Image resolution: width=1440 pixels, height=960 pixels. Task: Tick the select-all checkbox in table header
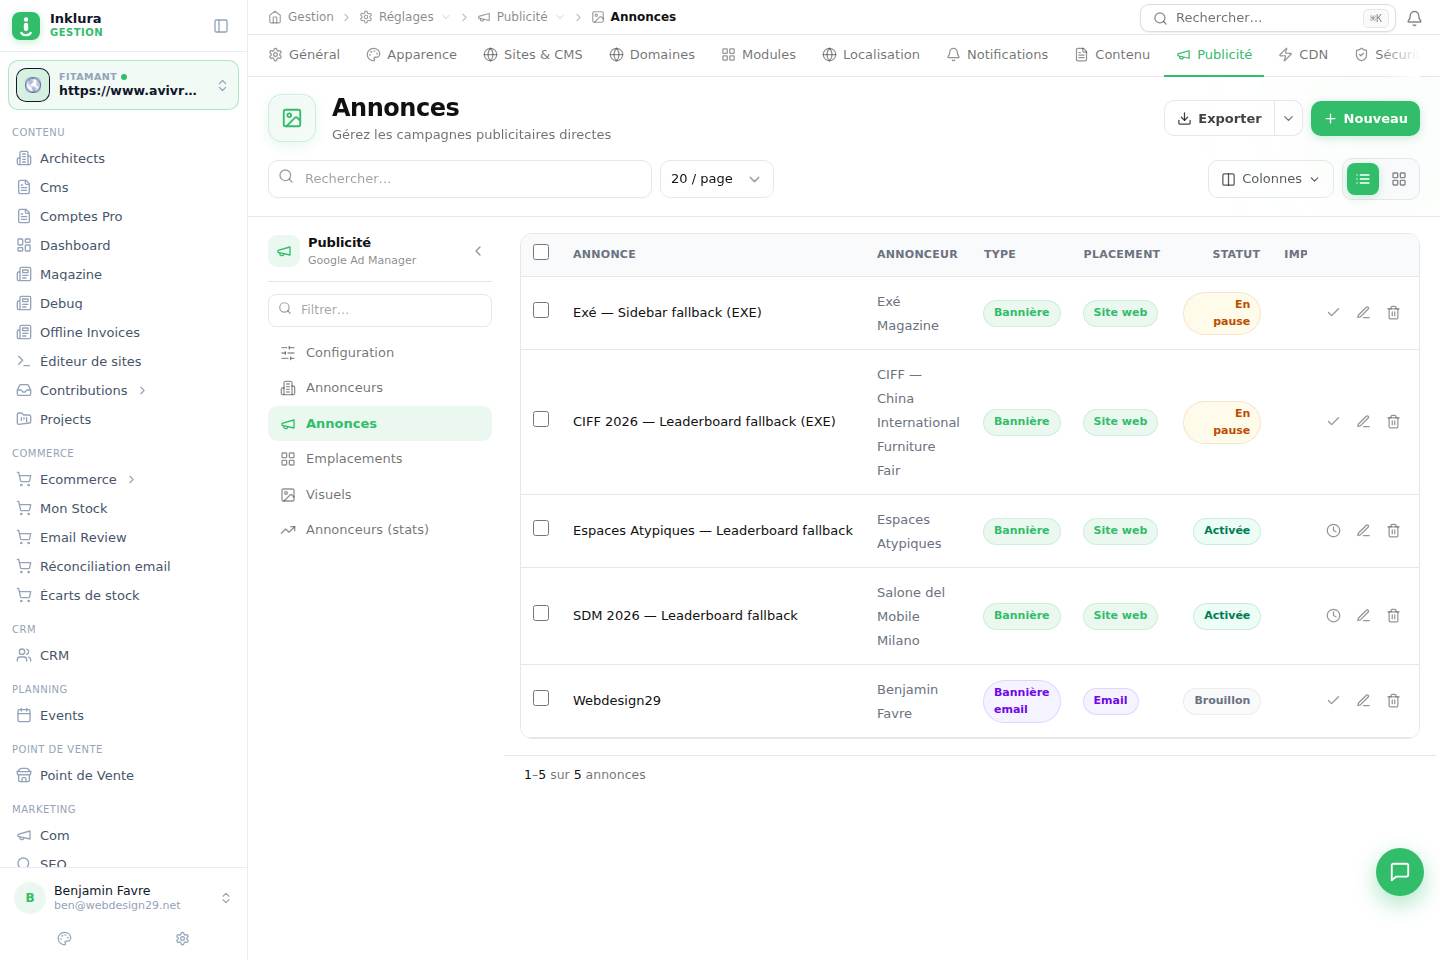541,252
